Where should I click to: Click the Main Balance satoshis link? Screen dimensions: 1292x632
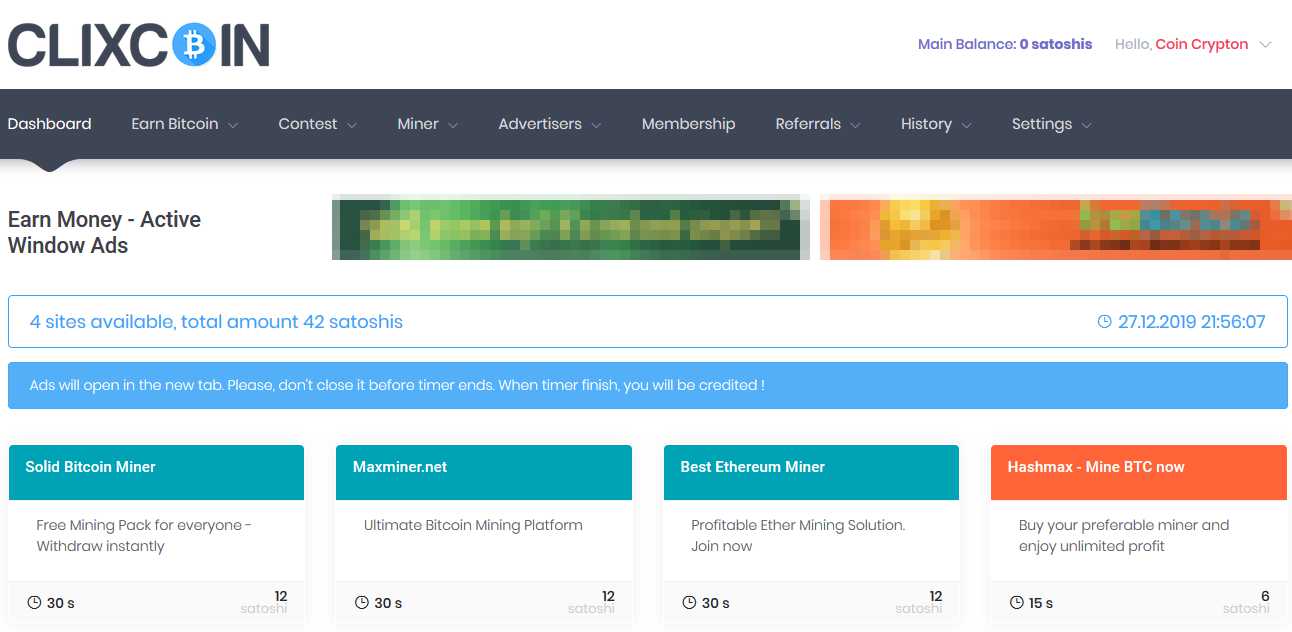1004,44
